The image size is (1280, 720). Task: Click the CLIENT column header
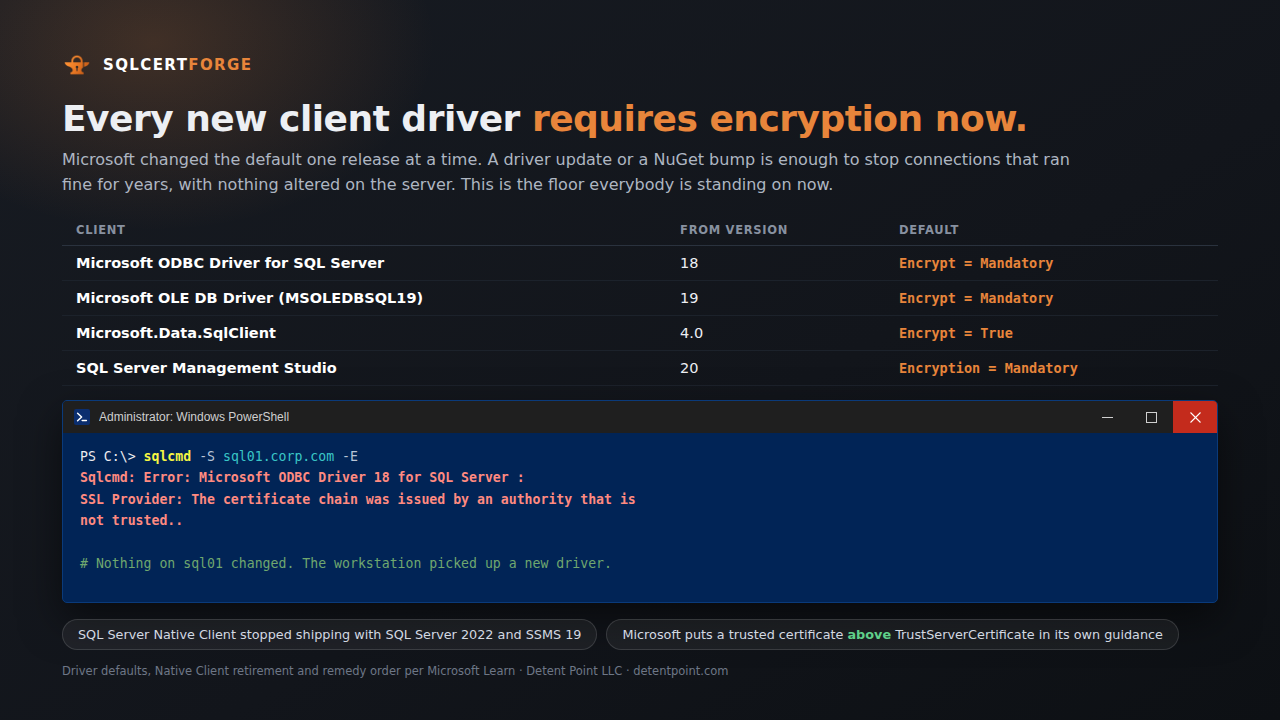101,230
